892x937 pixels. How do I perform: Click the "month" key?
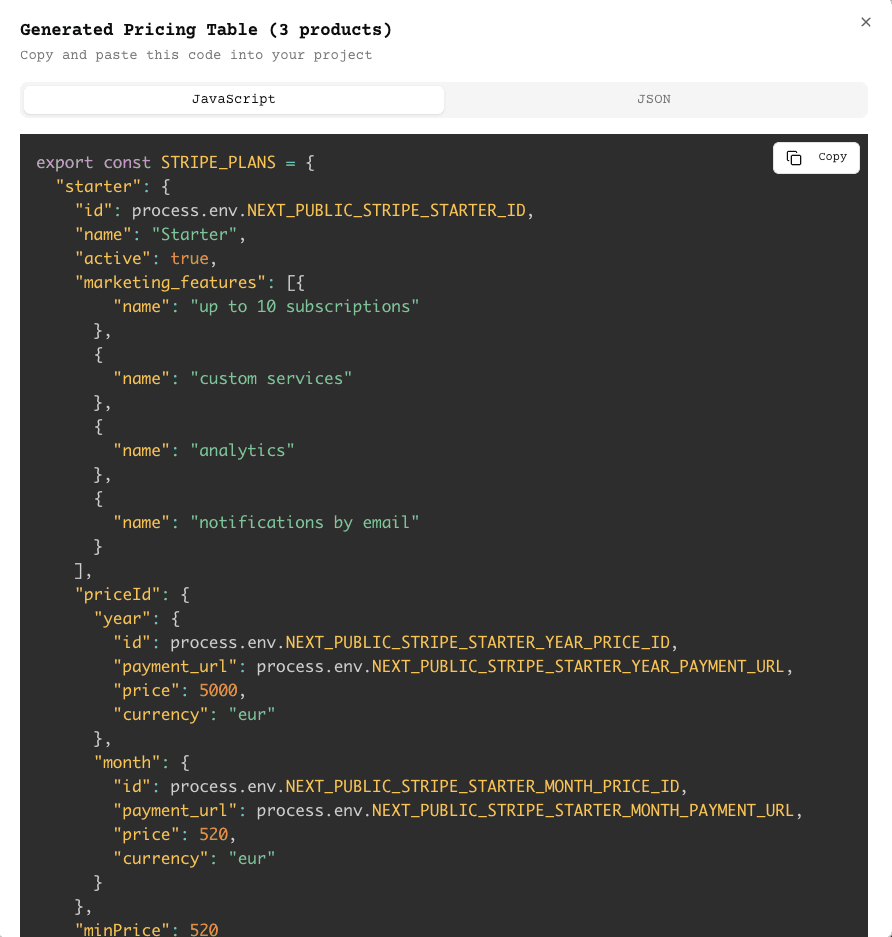point(127,763)
